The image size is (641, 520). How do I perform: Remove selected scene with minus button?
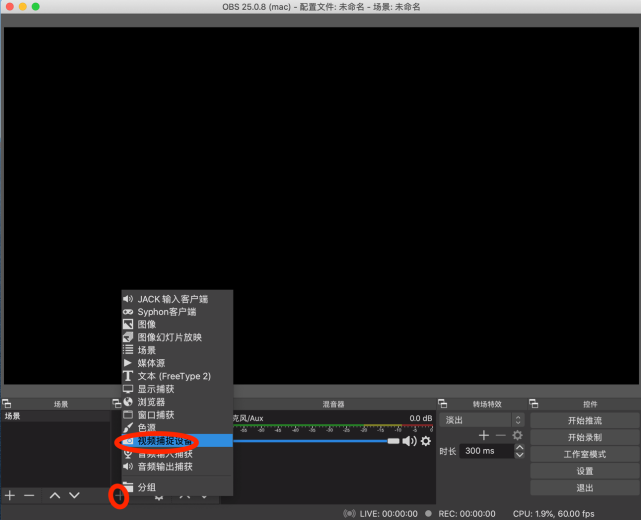(29, 495)
